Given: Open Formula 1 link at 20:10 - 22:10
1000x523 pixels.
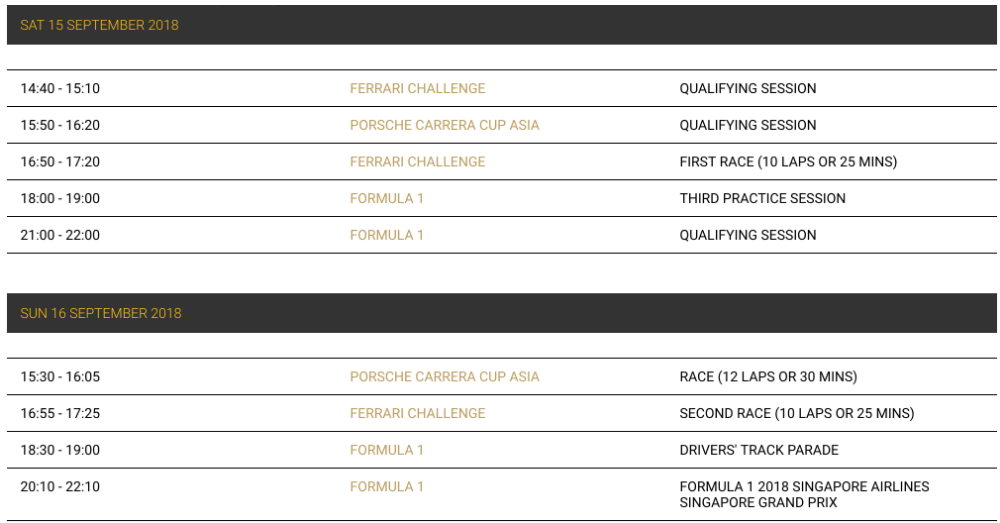Looking at the screenshot, I should coord(386,487).
